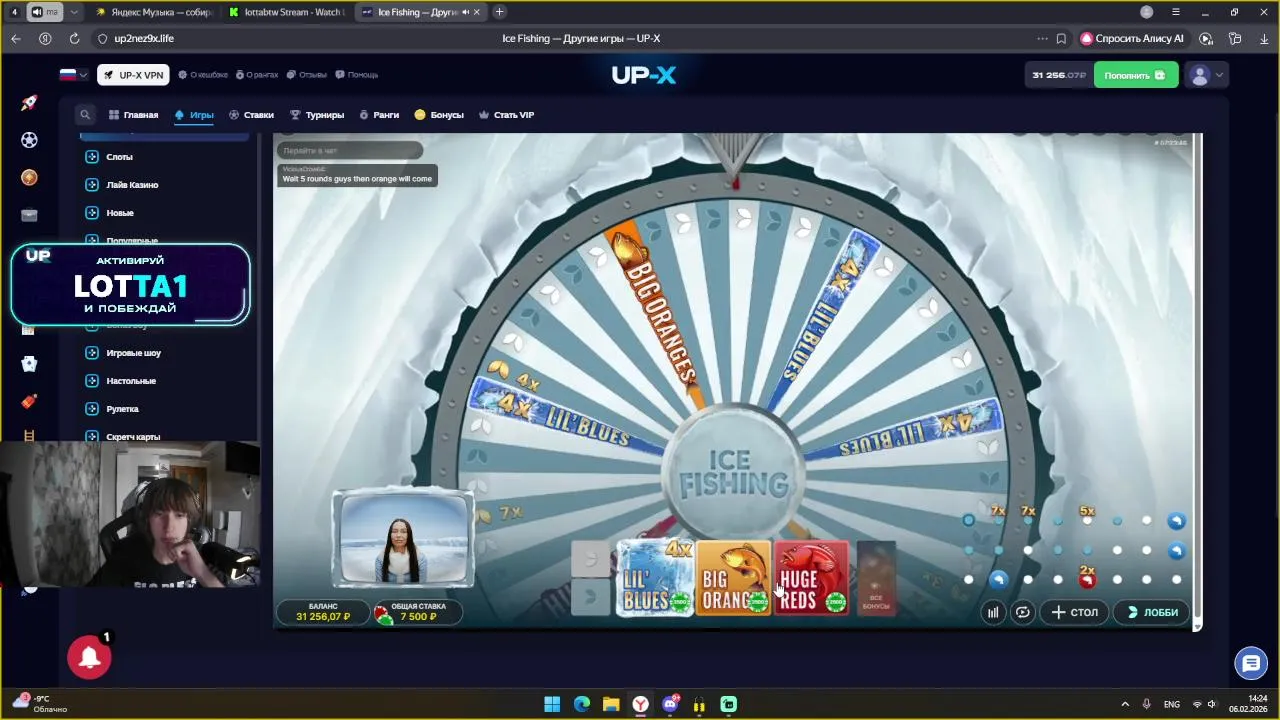Open the support chat bubble icon
Screen dimensions: 1280x720
(x=1250, y=662)
